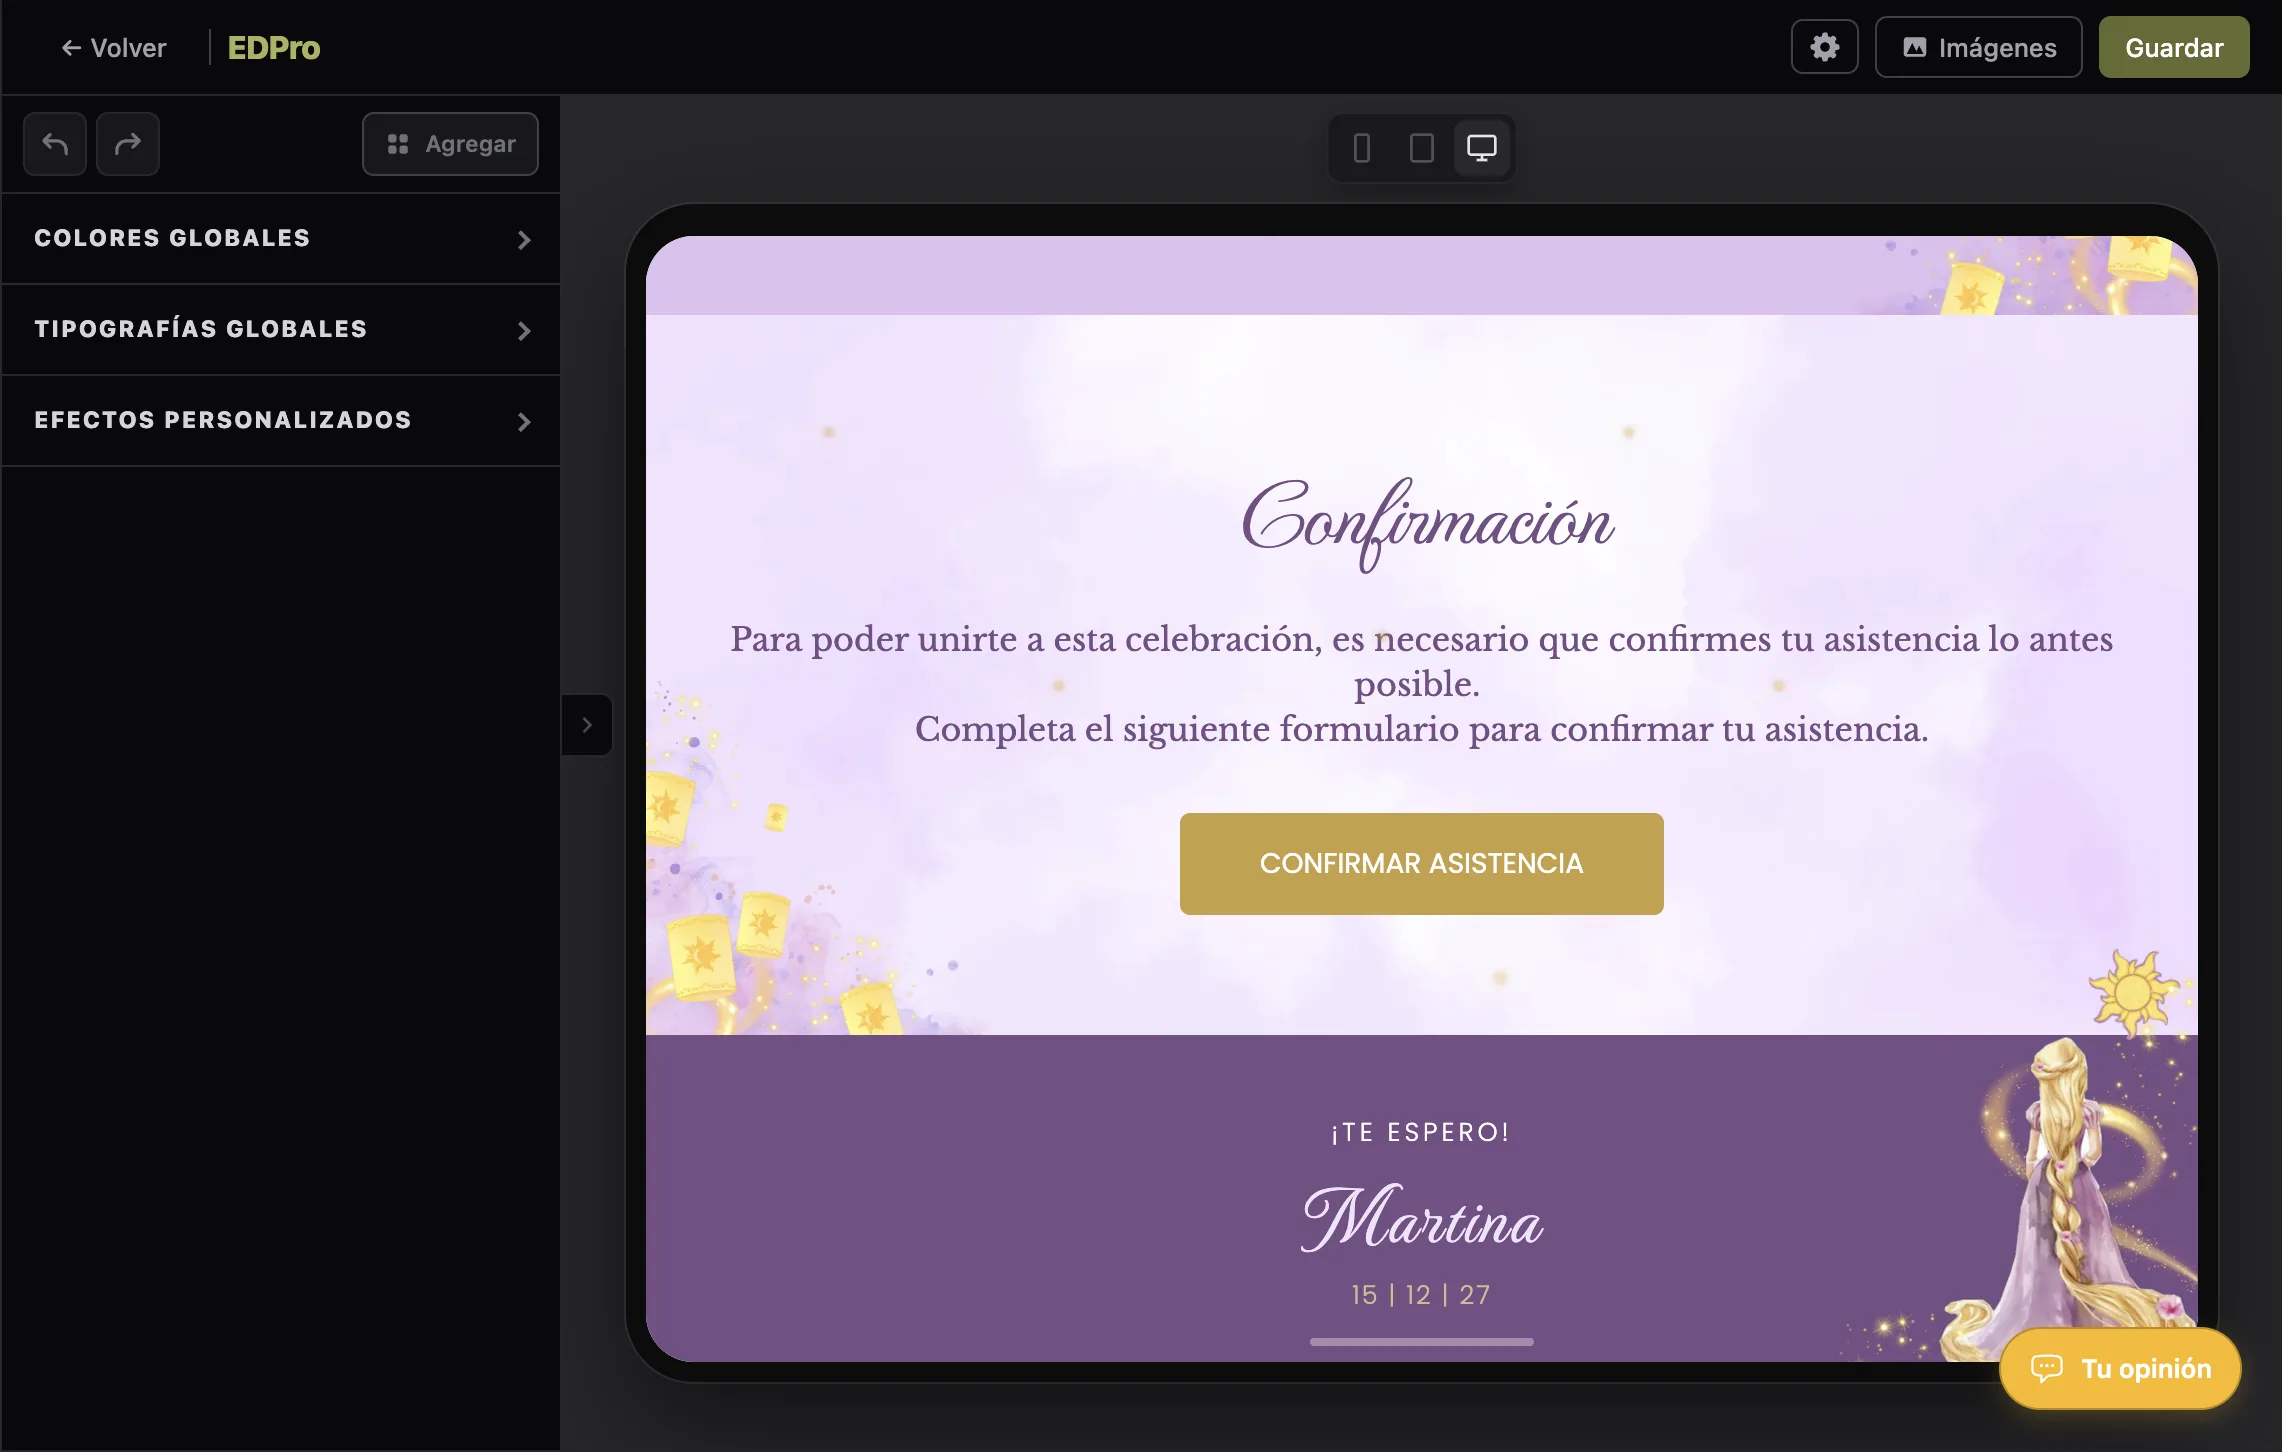Click the Agregar button
2282x1452 pixels.
450,144
